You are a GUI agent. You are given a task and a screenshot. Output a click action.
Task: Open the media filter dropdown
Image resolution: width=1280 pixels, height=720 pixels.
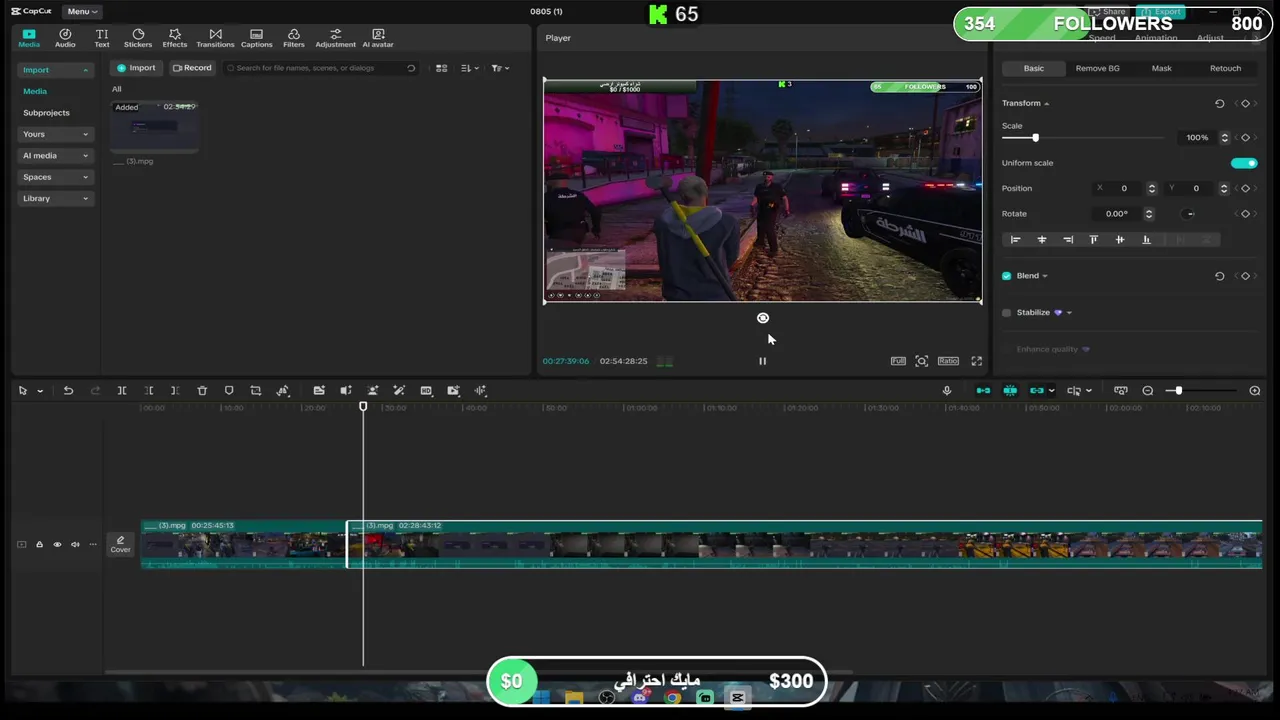[500, 68]
